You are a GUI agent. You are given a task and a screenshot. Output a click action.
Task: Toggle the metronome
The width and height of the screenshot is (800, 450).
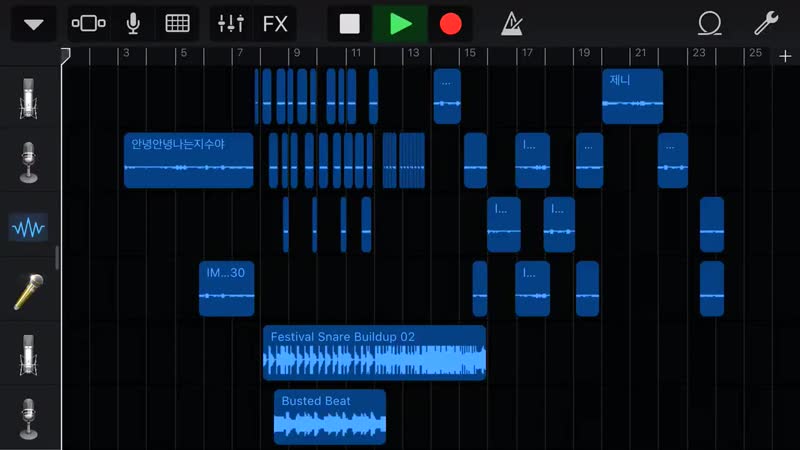coord(512,24)
